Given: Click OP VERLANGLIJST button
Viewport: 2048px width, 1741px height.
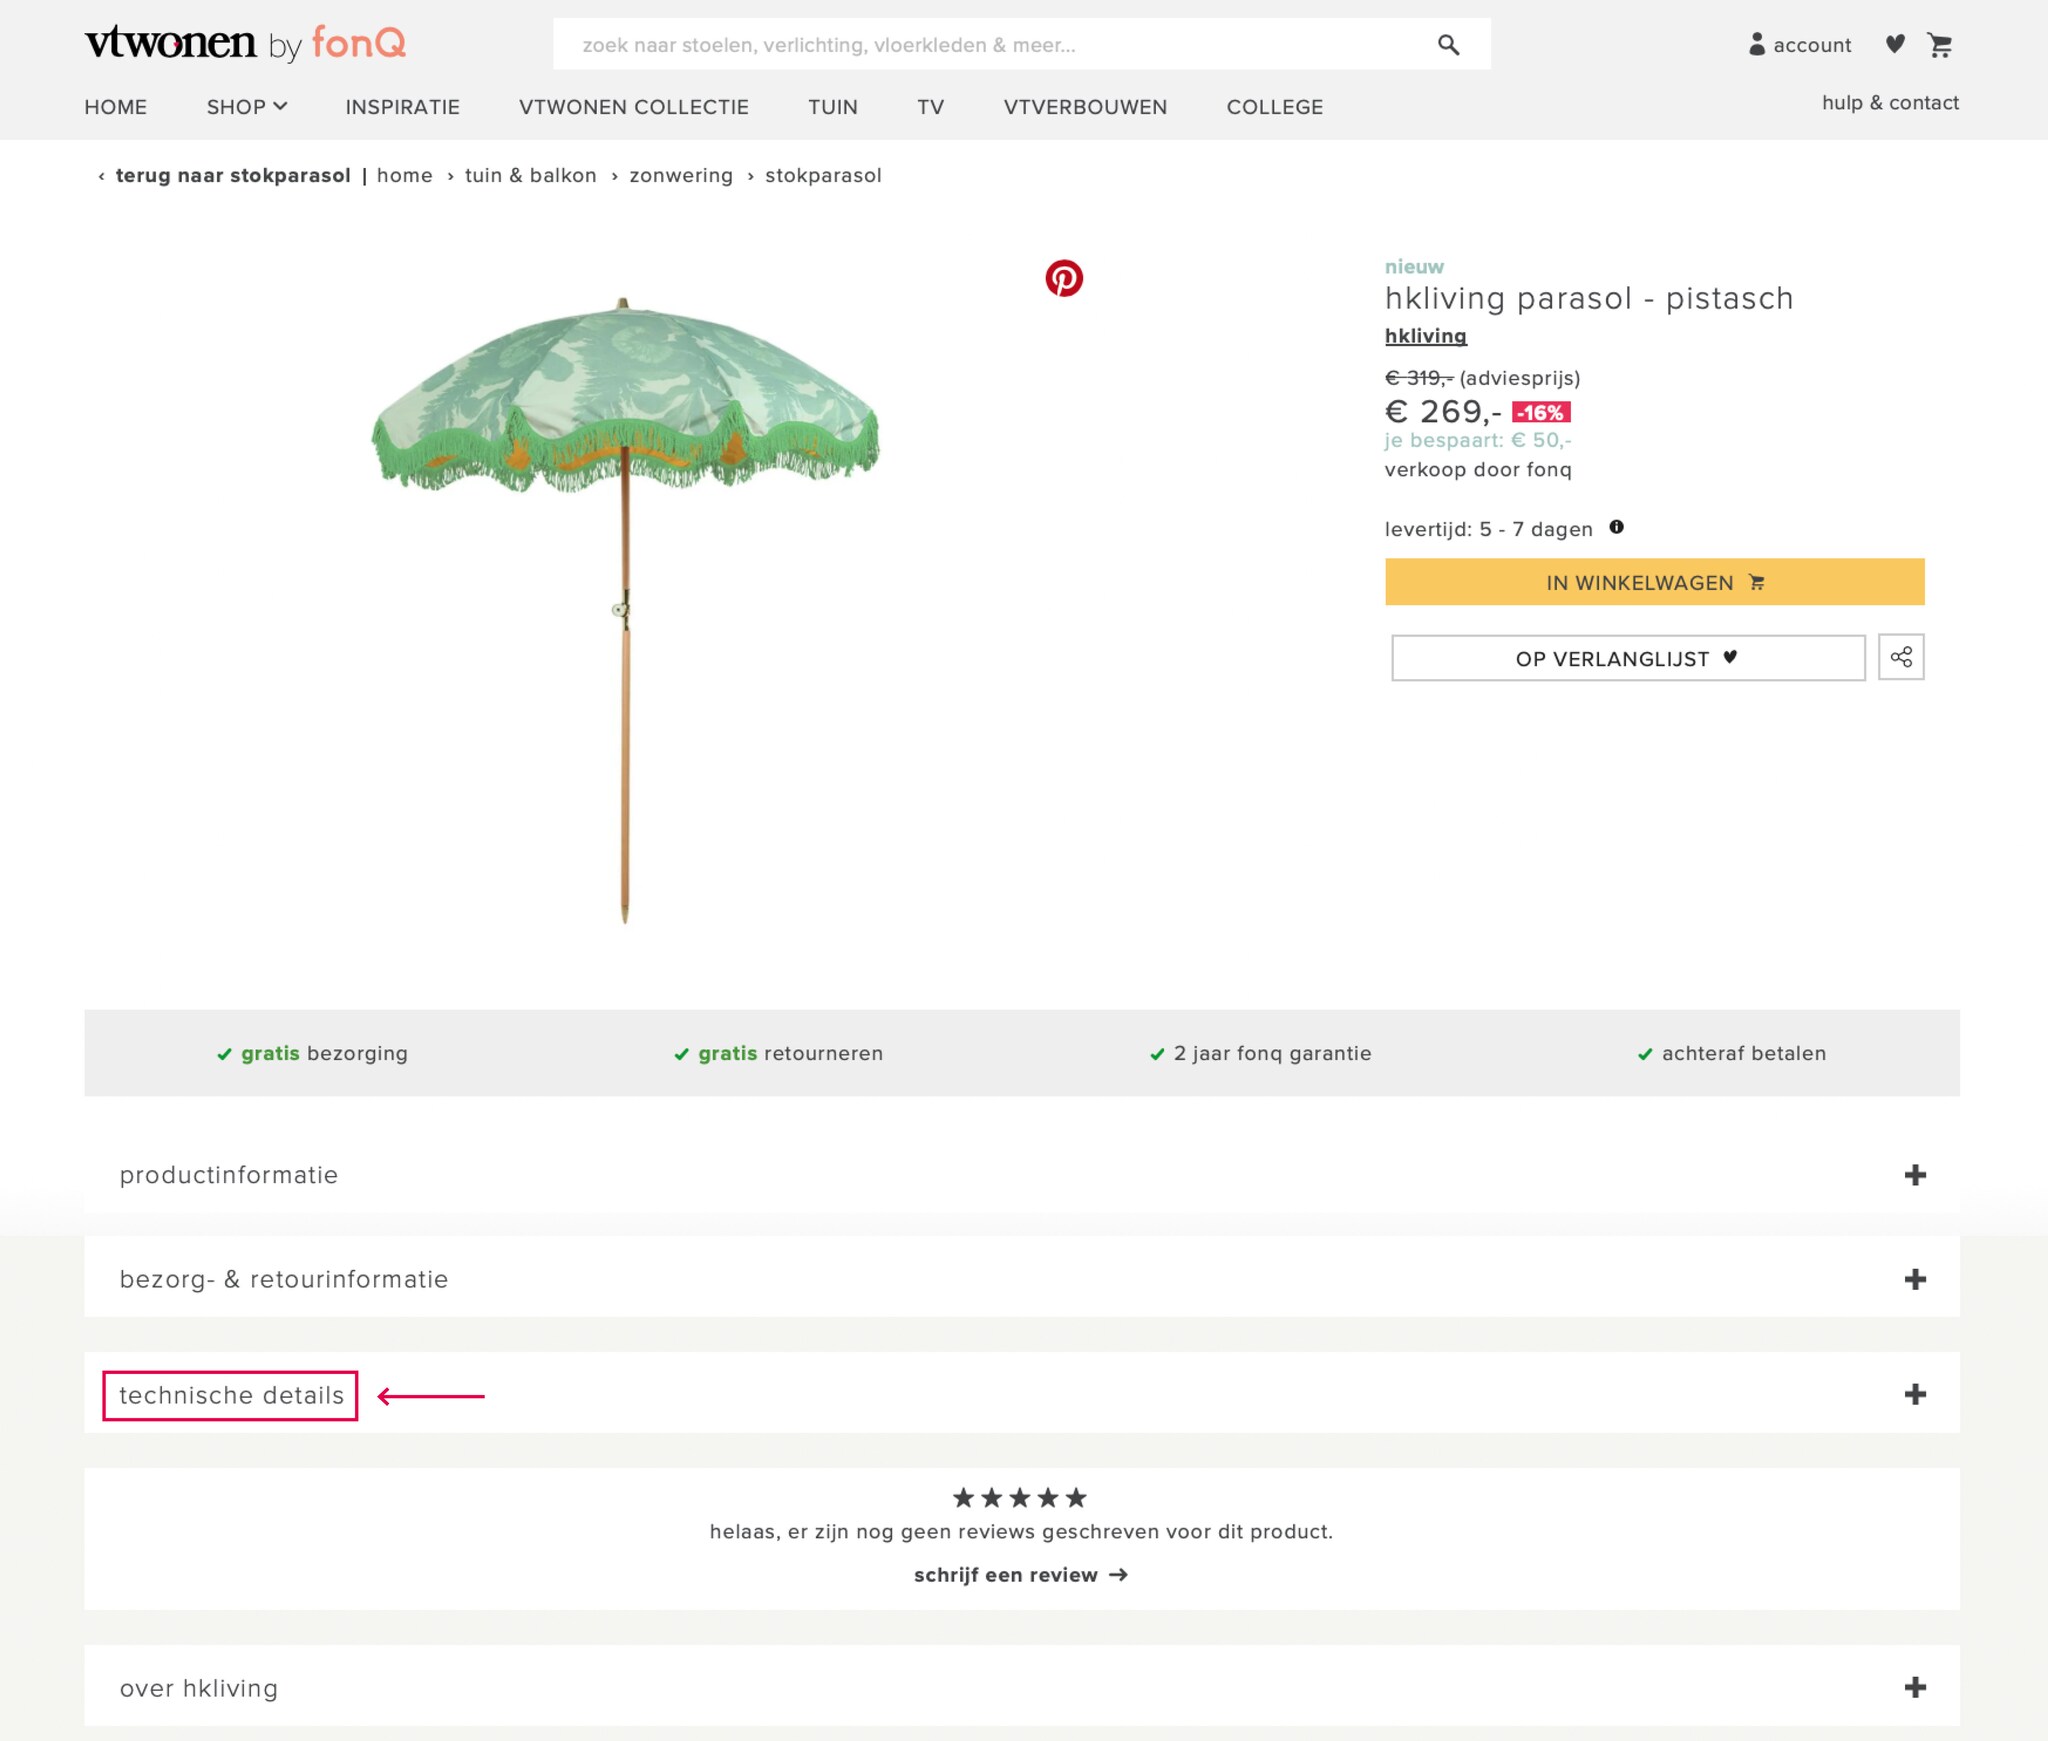Looking at the screenshot, I should pyautogui.click(x=1628, y=658).
